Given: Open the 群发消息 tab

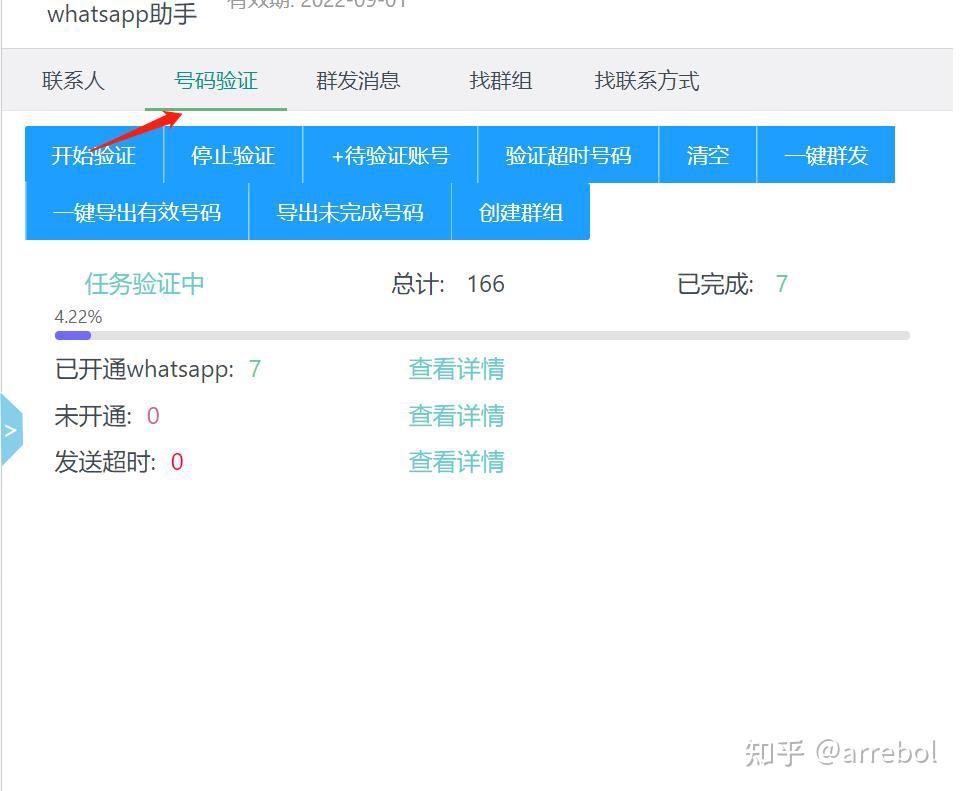Looking at the screenshot, I should coord(358,80).
